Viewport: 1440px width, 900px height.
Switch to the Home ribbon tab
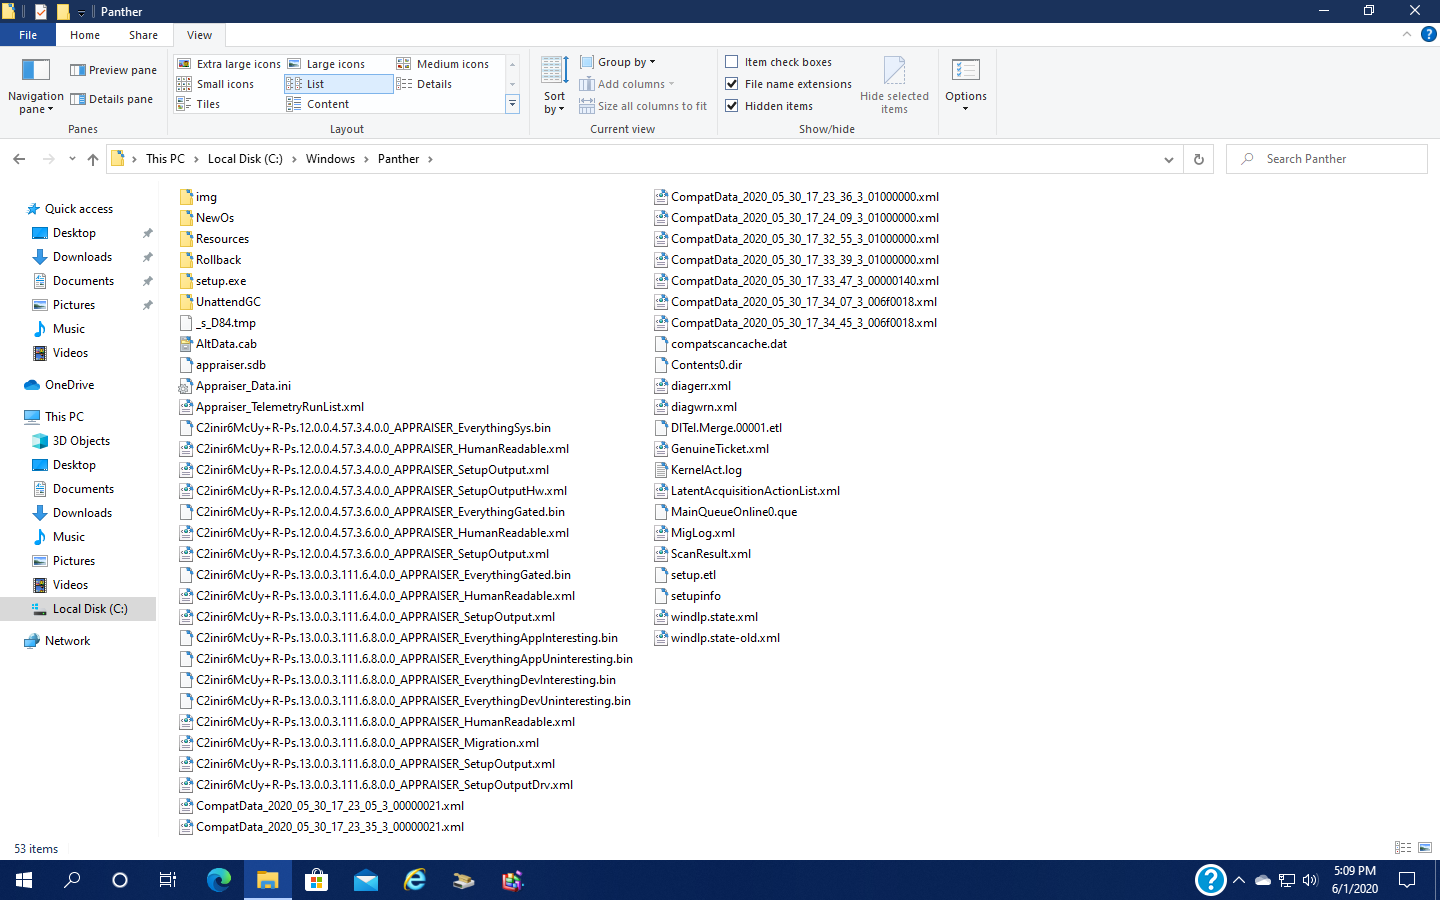coord(85,35)
